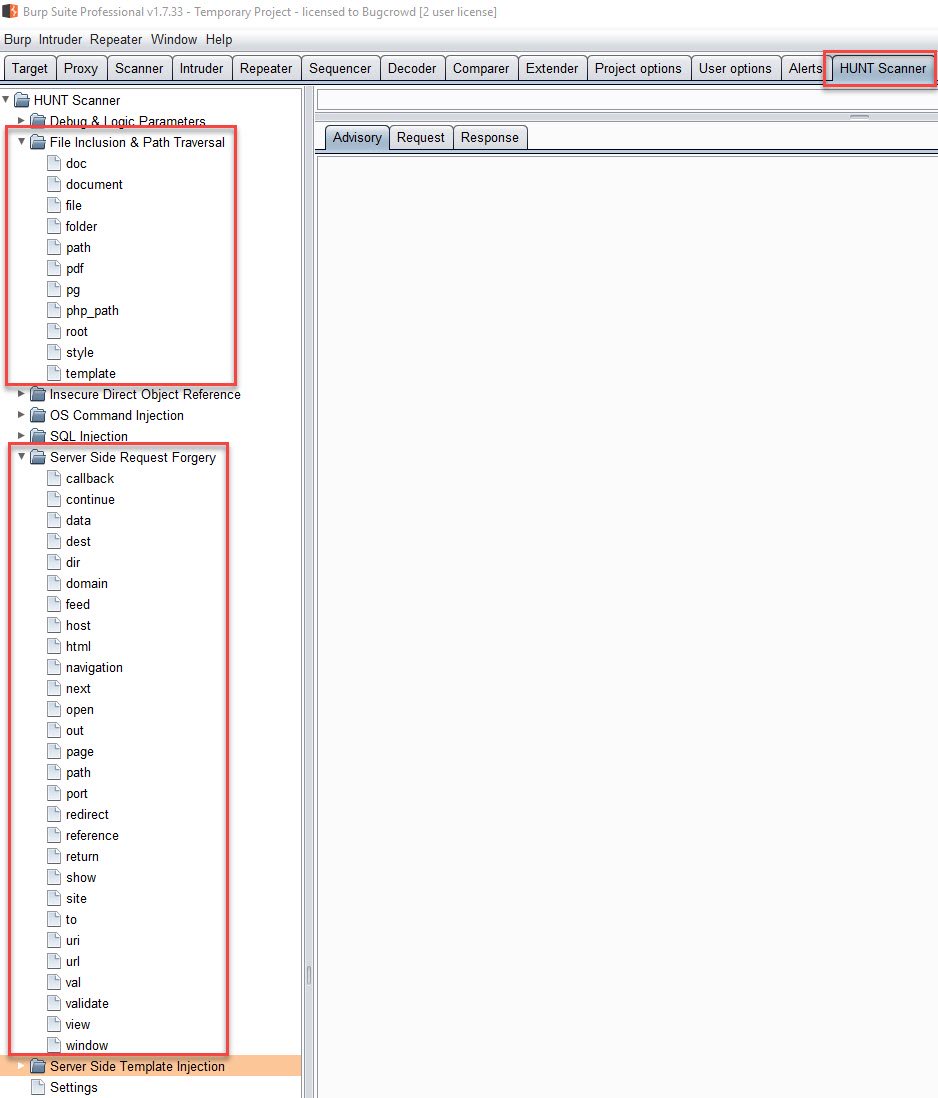Click the Settings page icon in tree
938x1098 pixels.
pos(38,1087)
